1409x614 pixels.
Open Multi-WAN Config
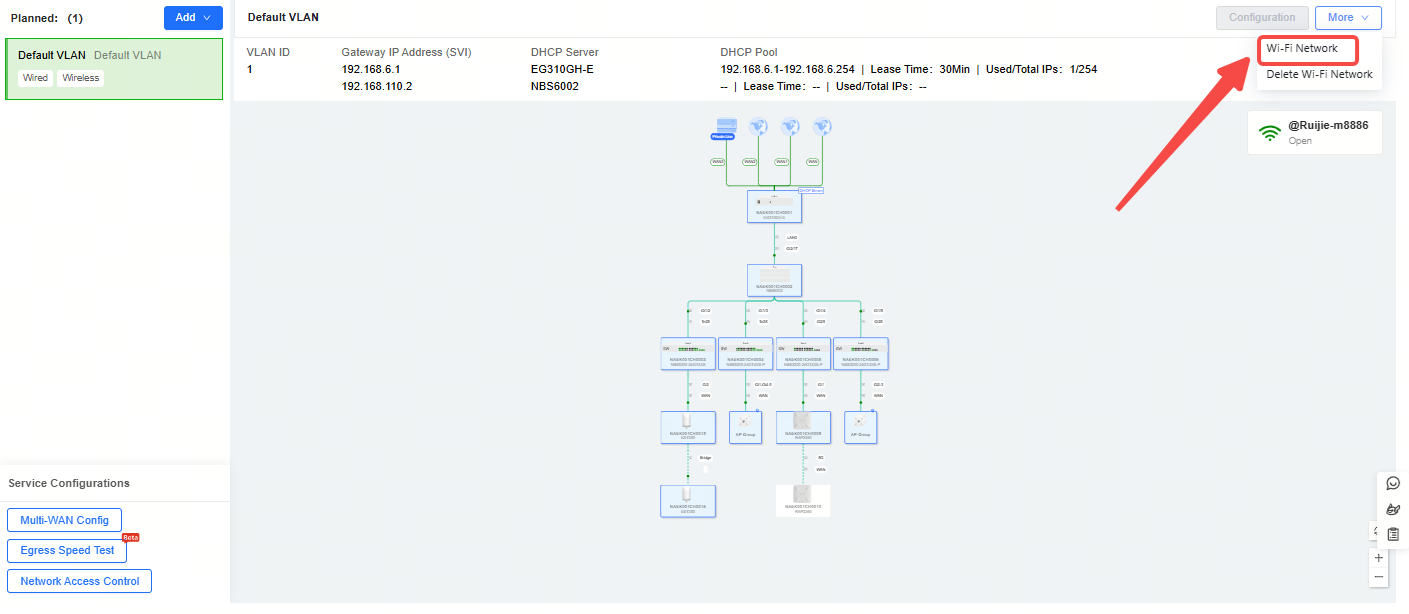click(x=64, y=521)
